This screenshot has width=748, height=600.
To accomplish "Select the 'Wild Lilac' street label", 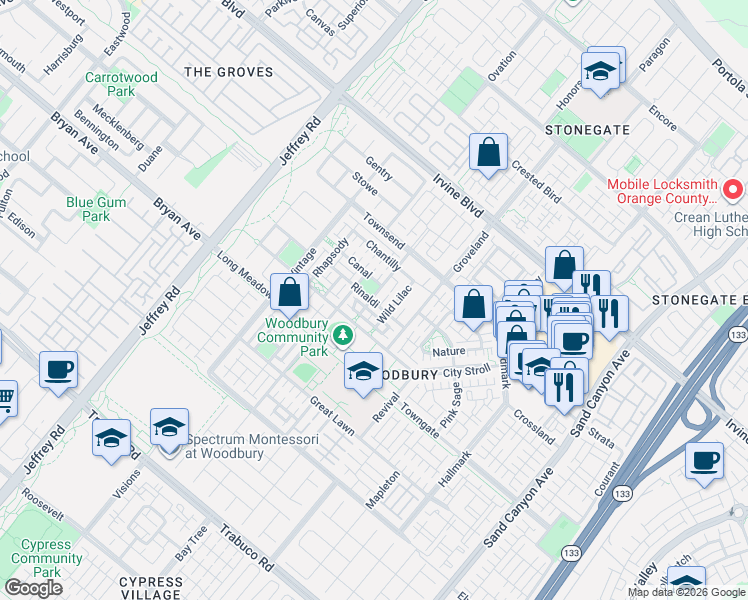I will point(394,304).
